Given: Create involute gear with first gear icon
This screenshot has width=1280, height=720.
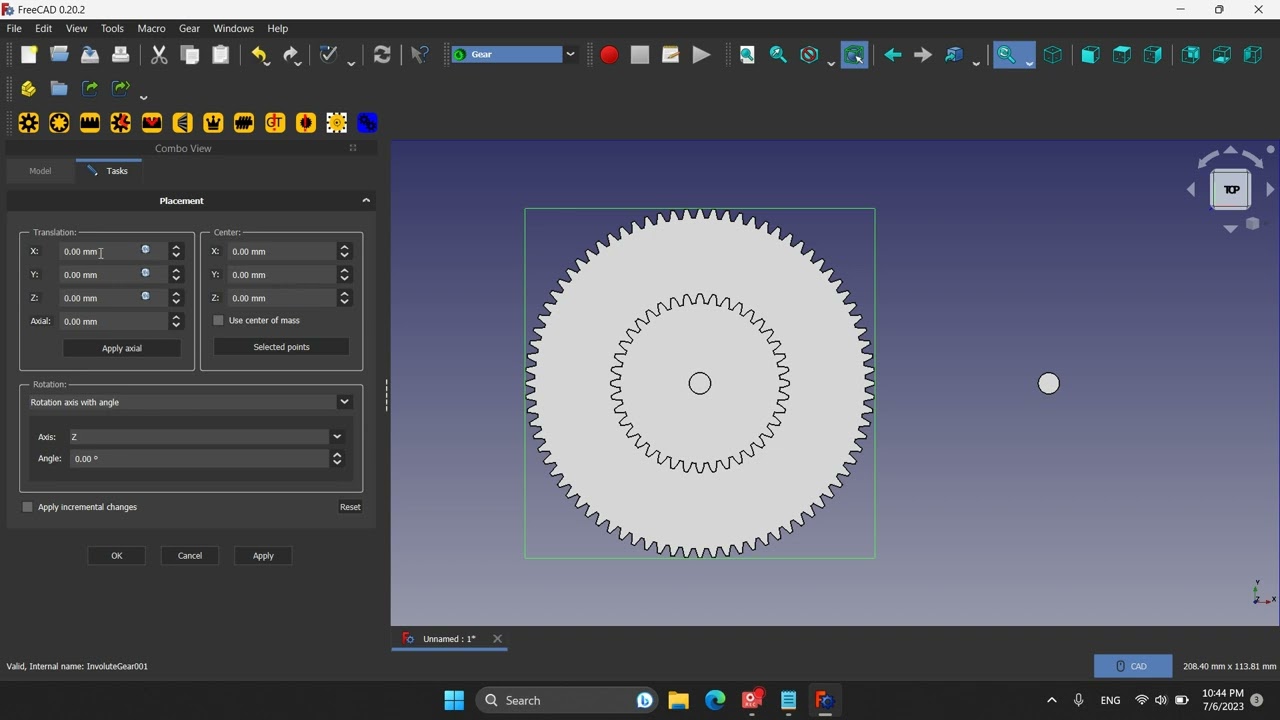Looking at the screenshot, I should point(29,122).
